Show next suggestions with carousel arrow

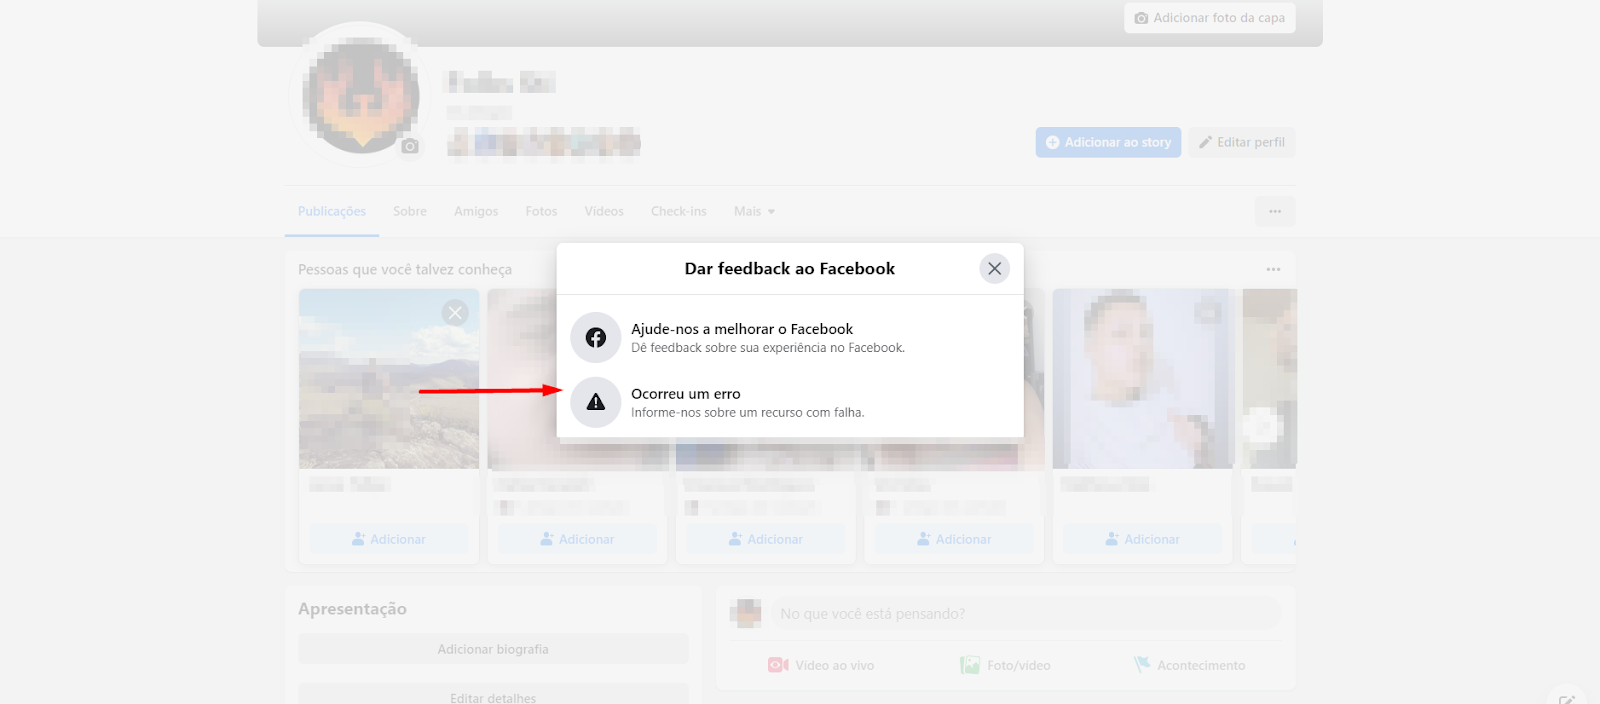(x=1263, y=426)
